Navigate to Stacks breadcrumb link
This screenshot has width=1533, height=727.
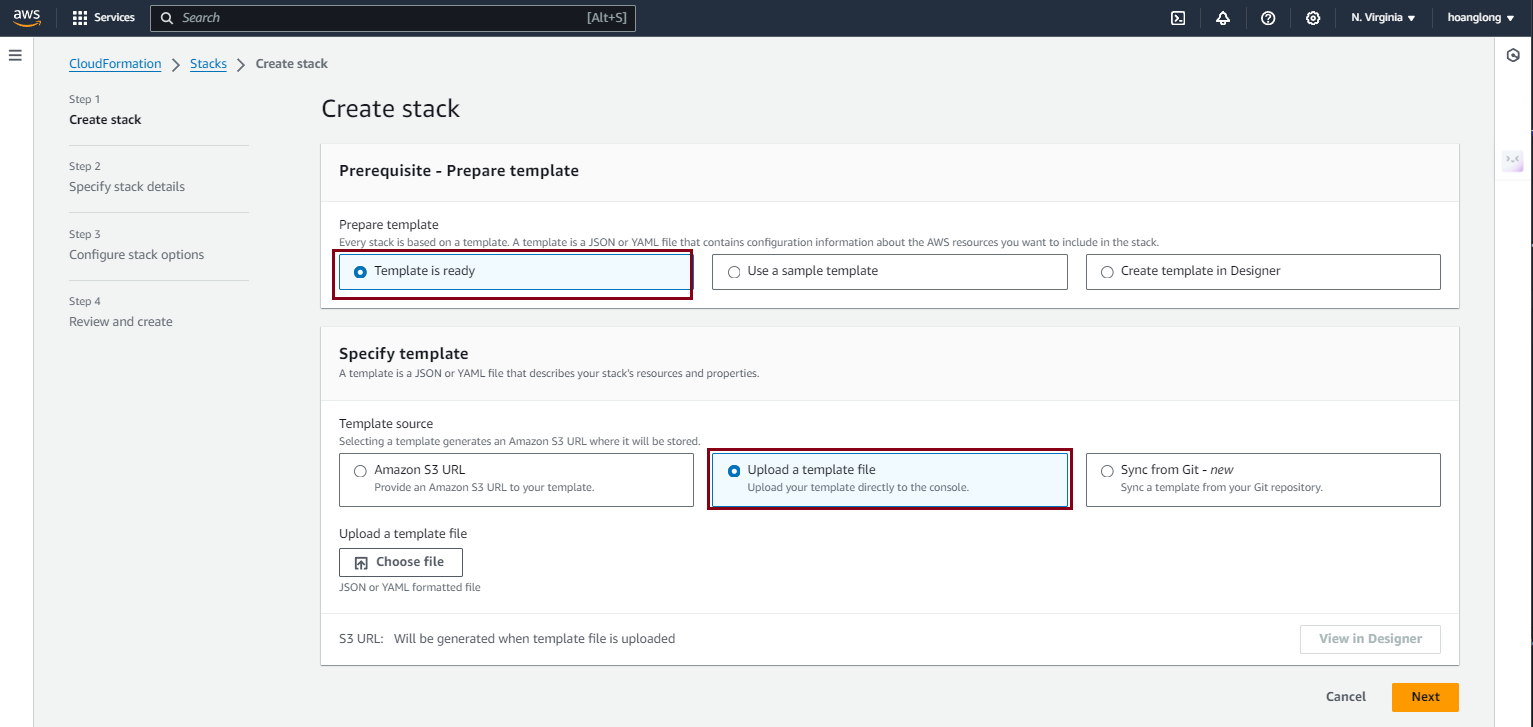point(208,64)
